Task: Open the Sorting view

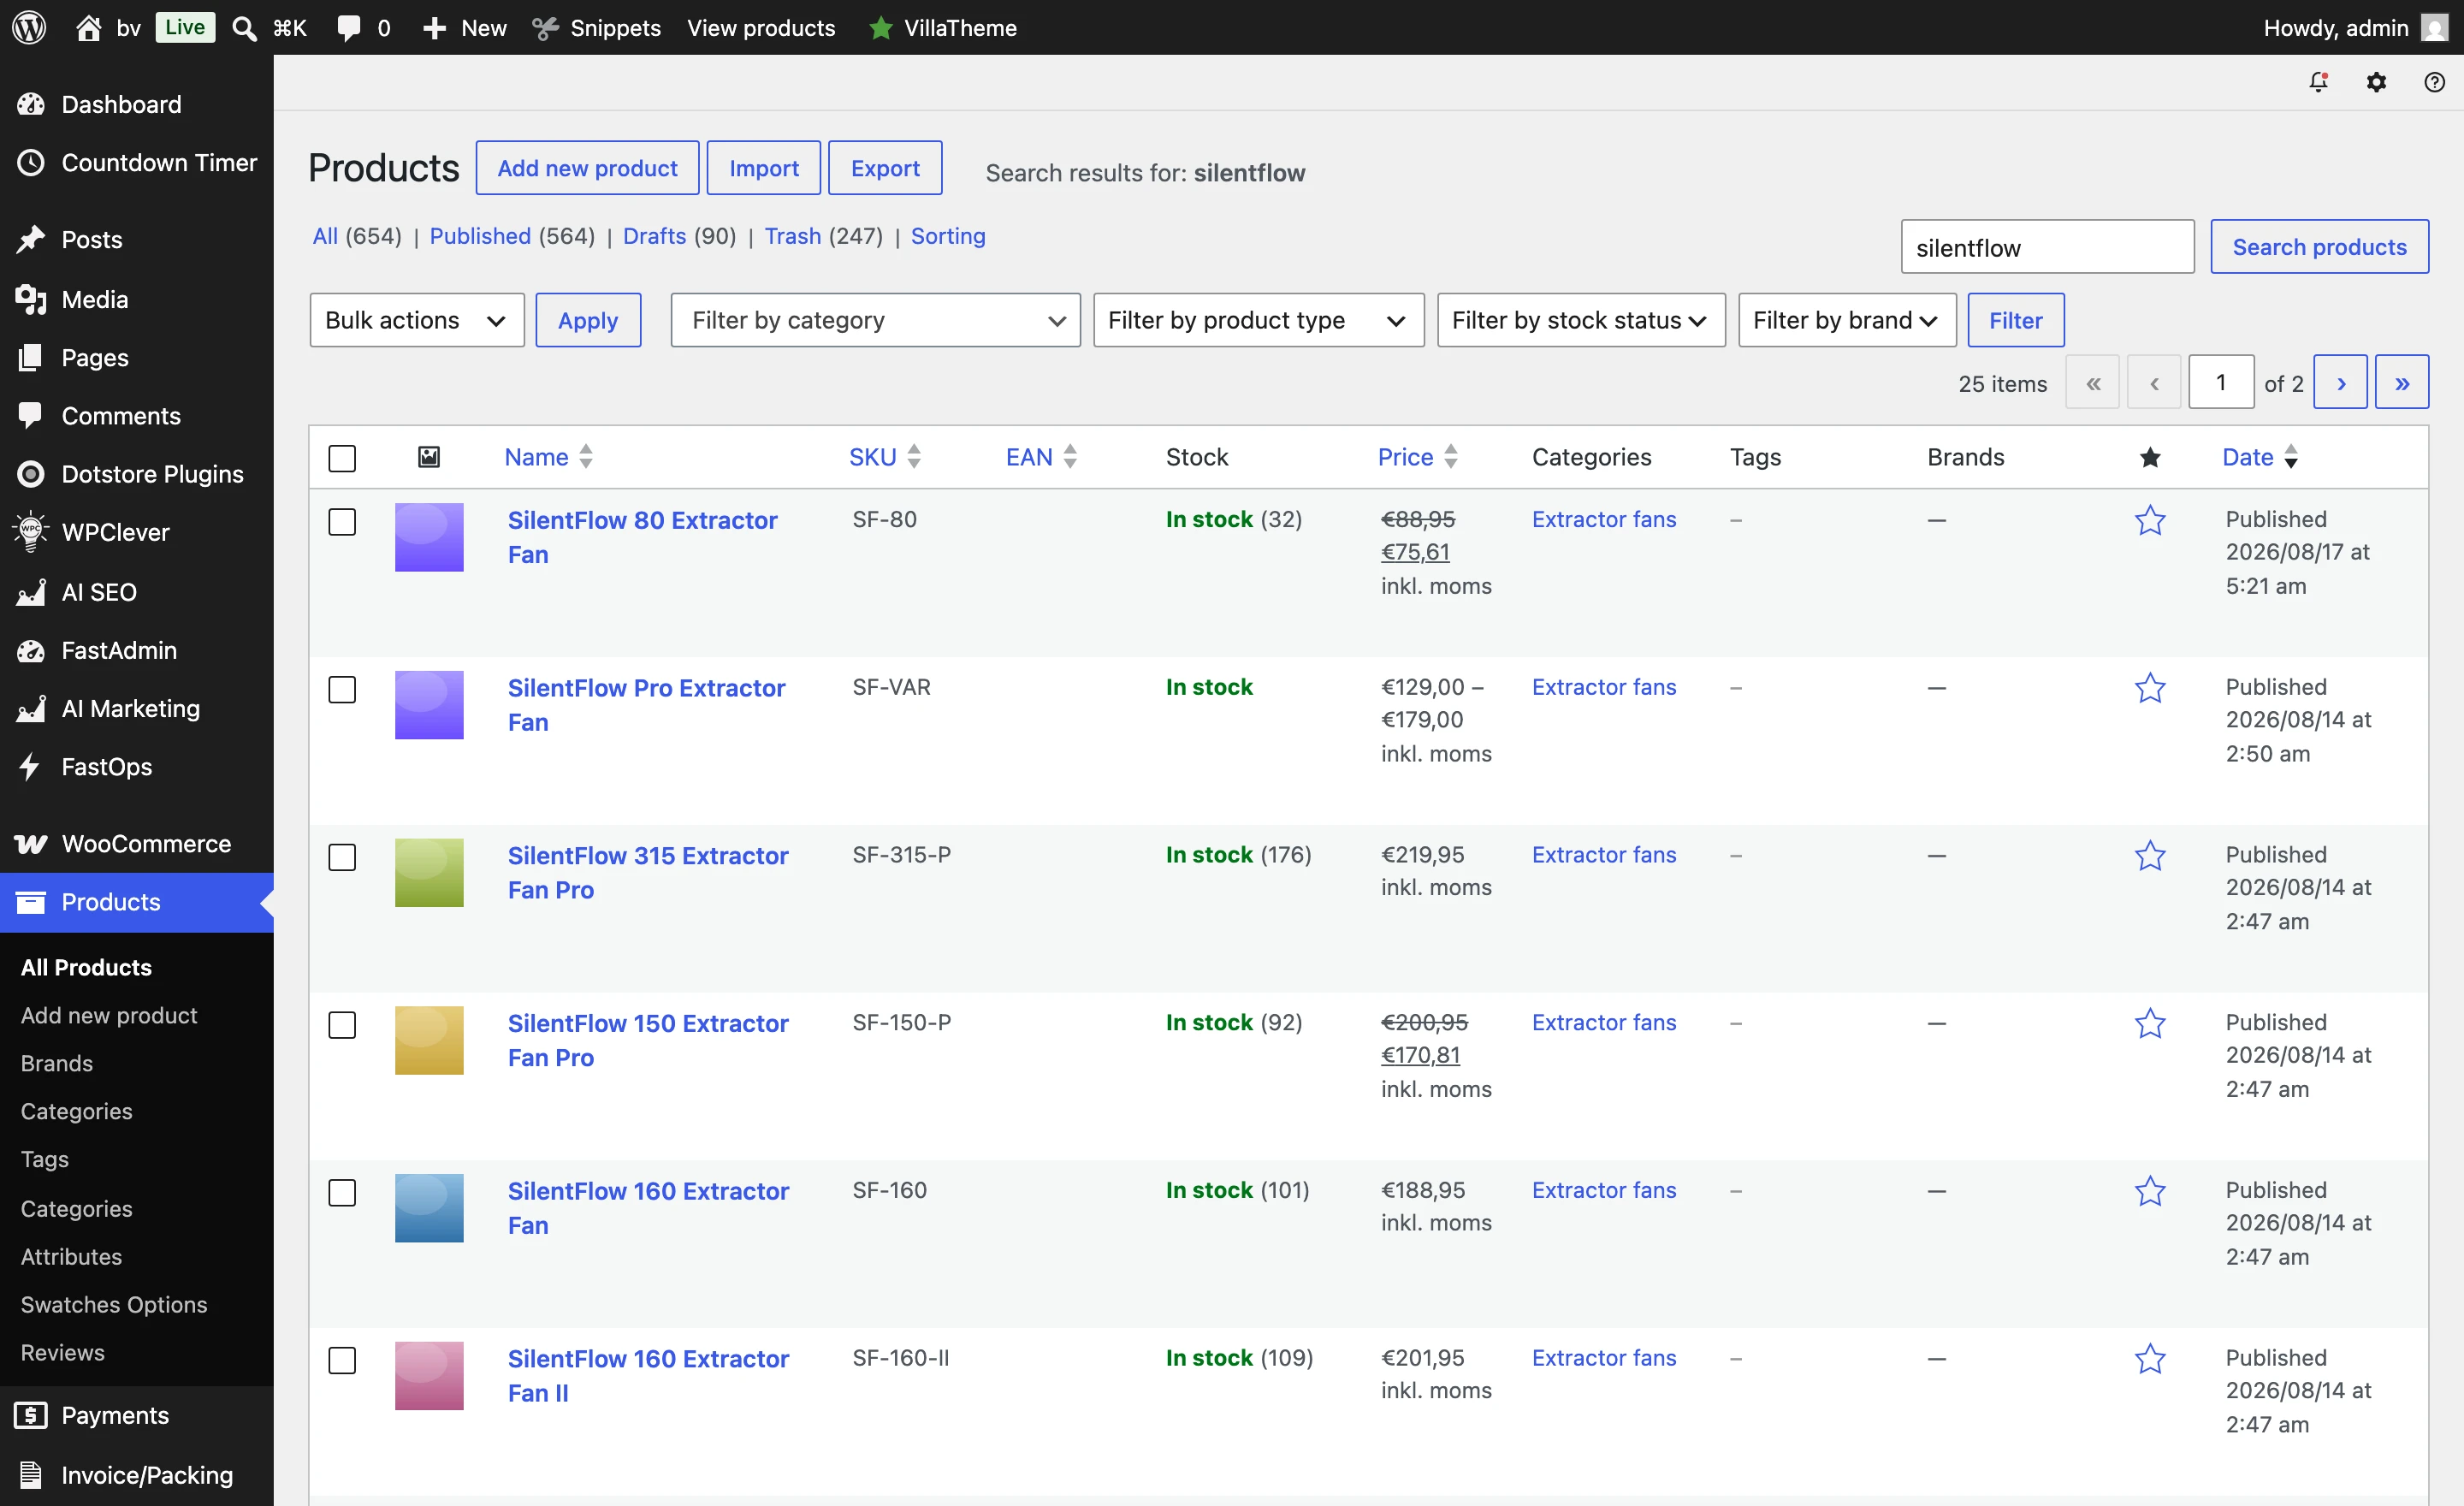Action: [x=947, y=236]
